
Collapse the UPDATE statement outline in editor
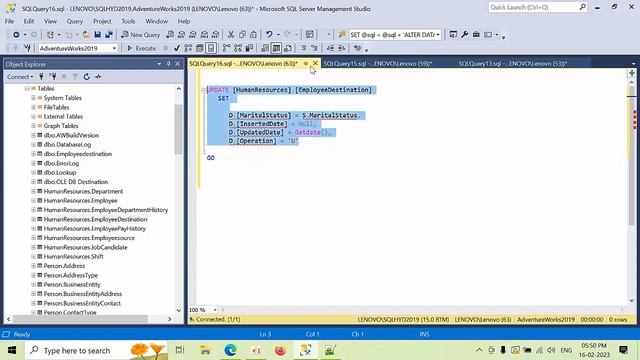coord(204,90)
